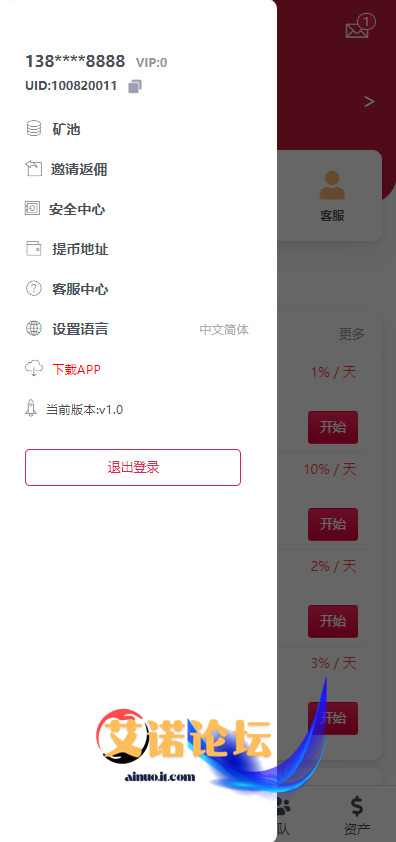
Task: Expand the right chevron arrow at top
Action: point(369,101)
